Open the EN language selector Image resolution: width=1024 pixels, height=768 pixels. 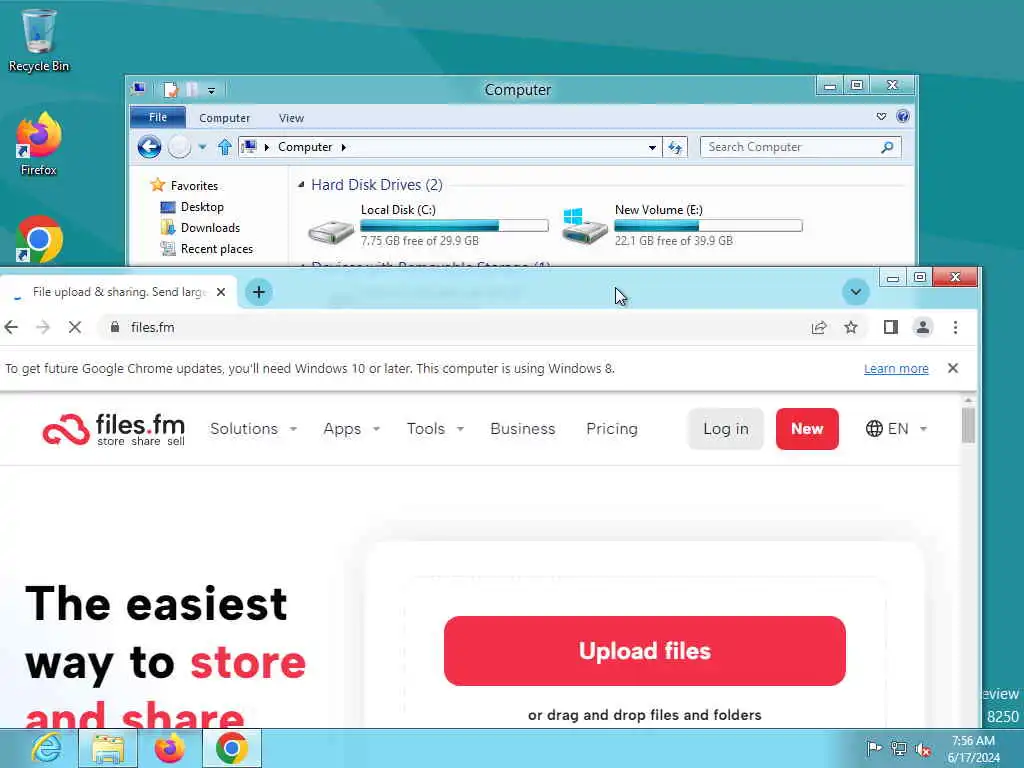click(x=896, y=429)
